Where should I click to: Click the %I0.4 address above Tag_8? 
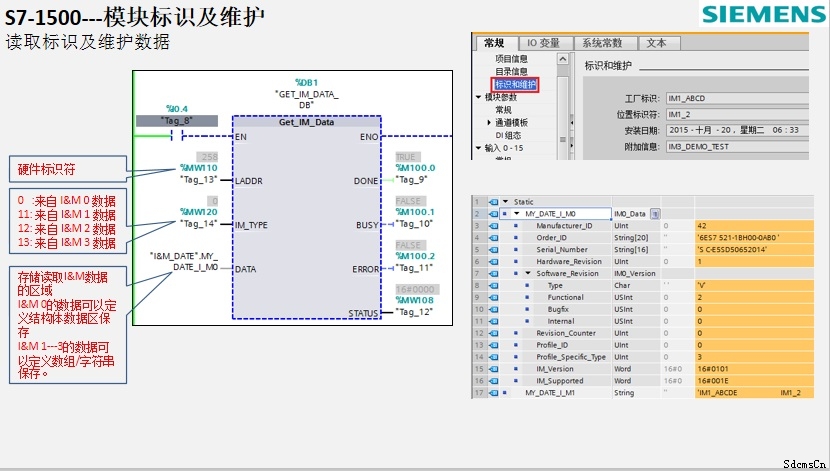click(177, 108)
